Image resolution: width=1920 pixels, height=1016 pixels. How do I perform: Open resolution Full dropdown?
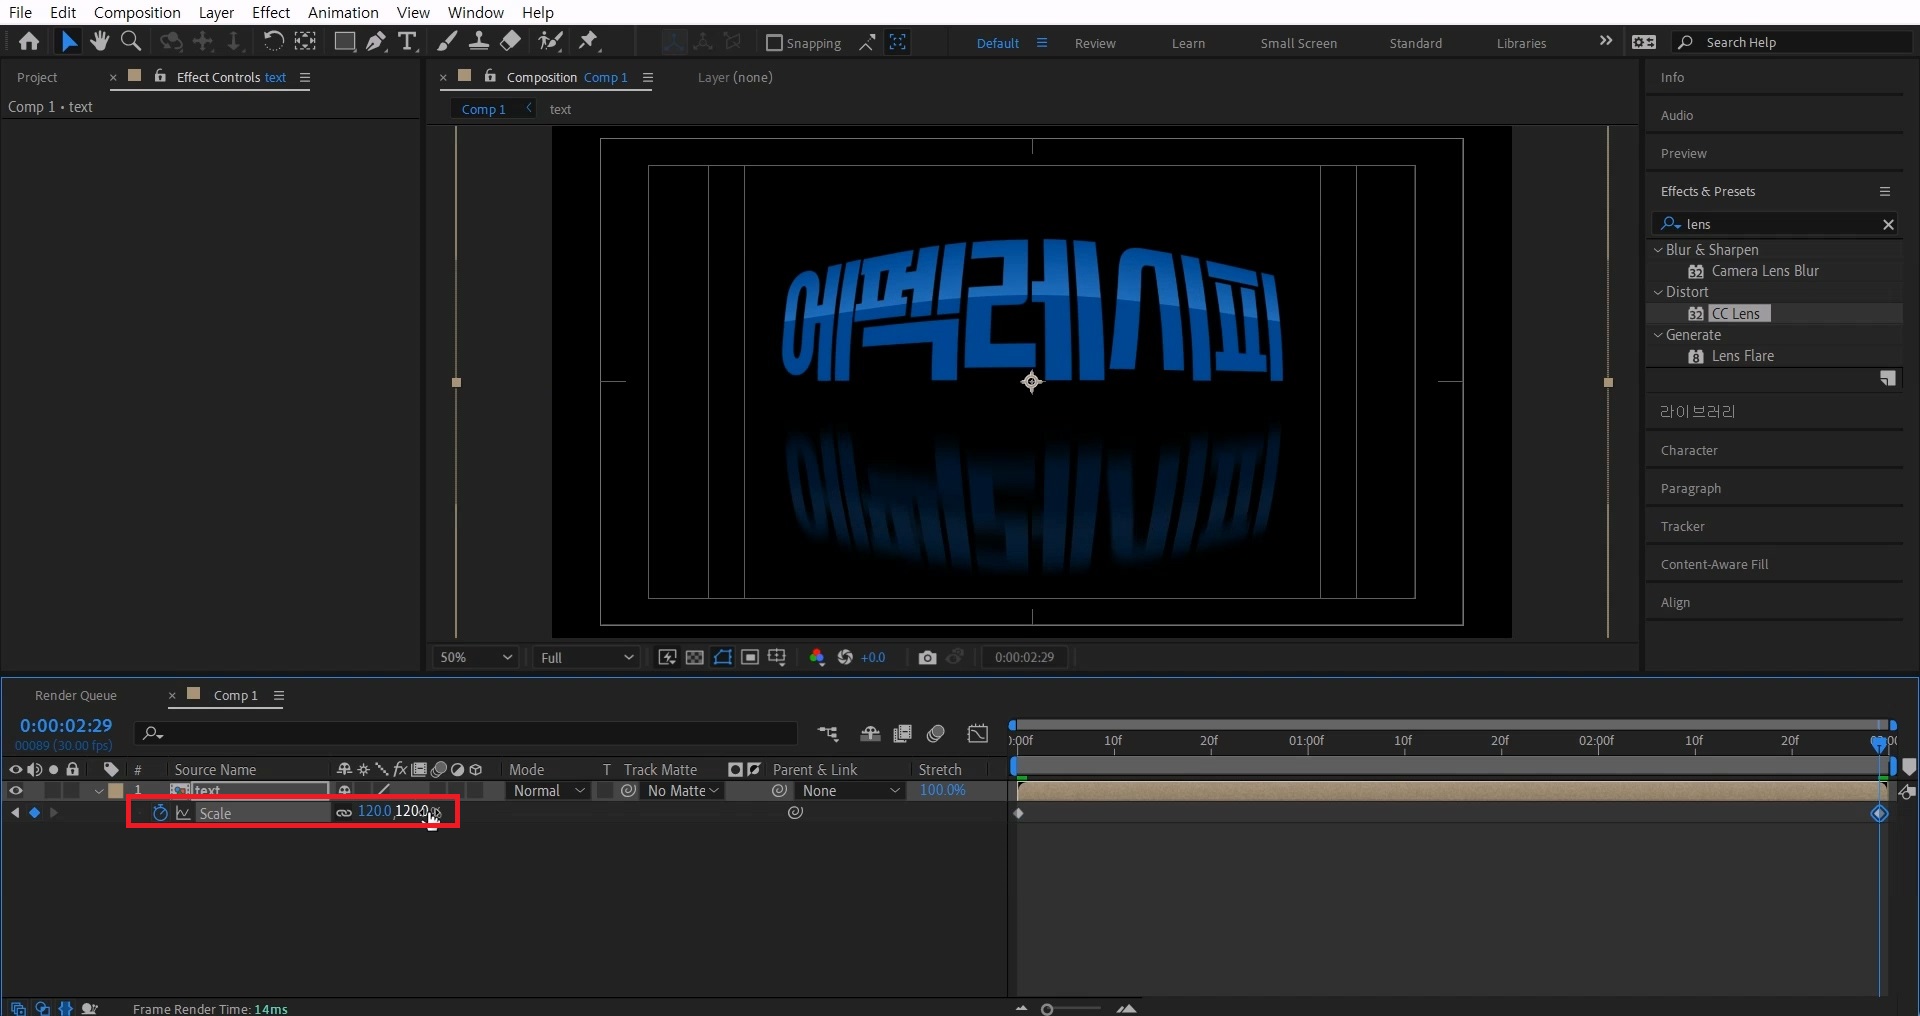(587, 657)
